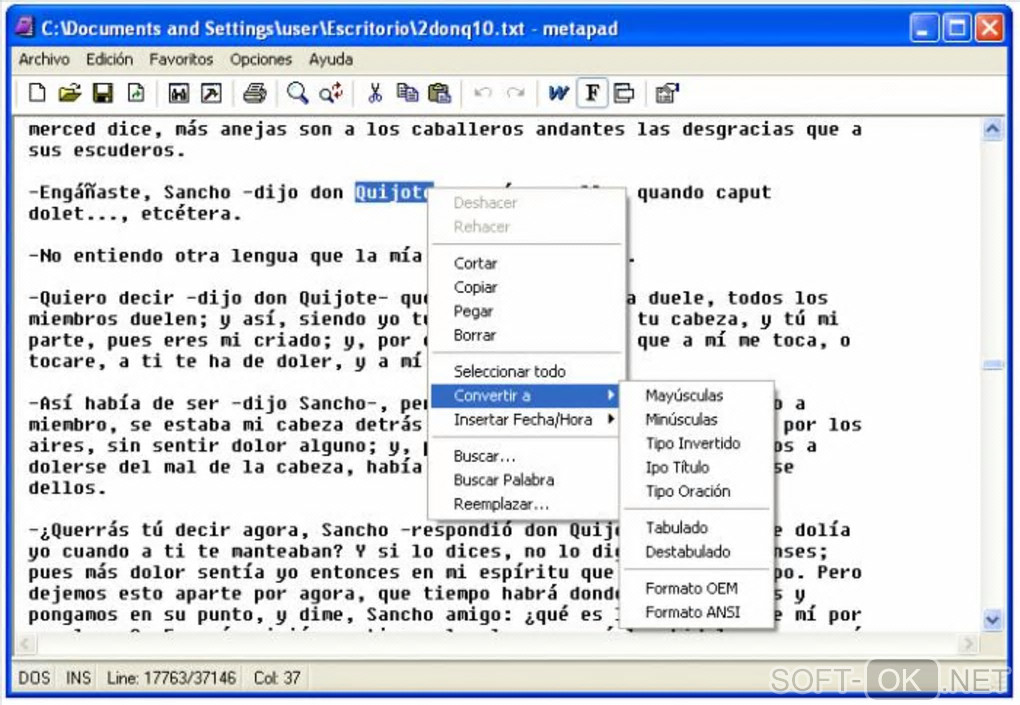Convert to Formato OEM
The image size is (1020, 705).
697,588
